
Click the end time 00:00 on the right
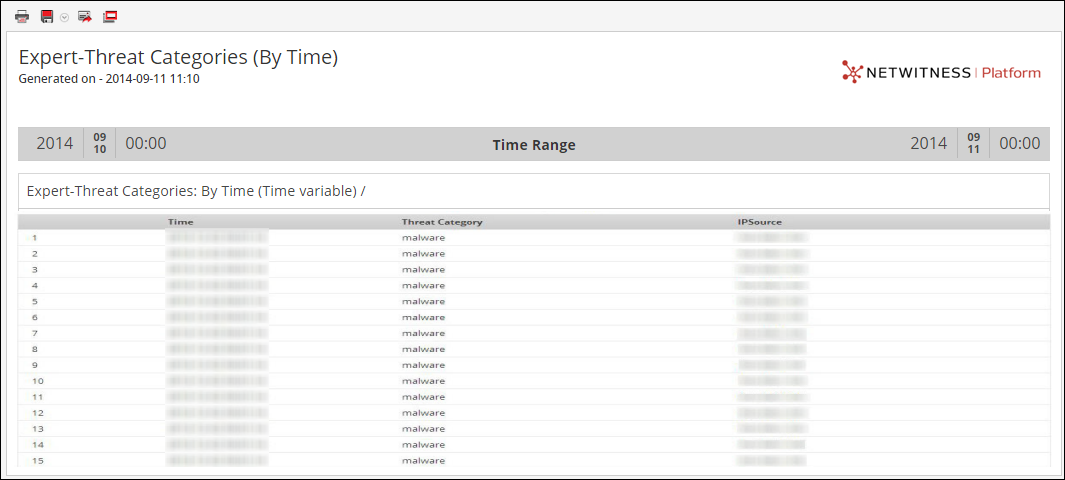pyautogui.click(x=1019, y=143)
